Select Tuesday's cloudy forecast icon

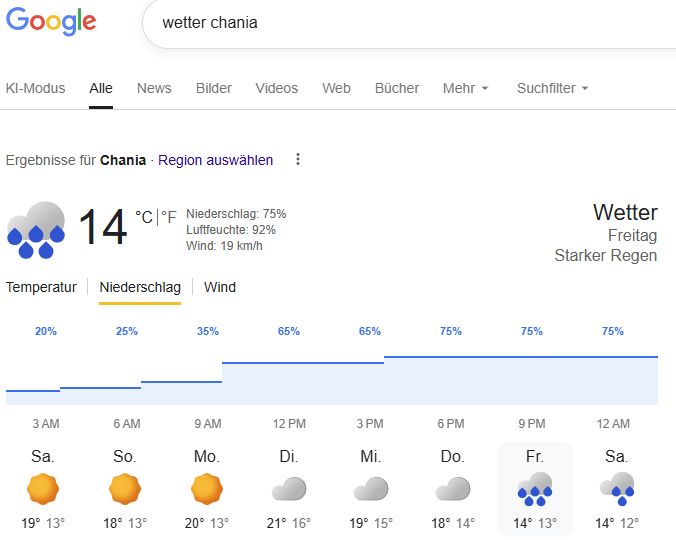pyautogui.click(x=289, y=489)
